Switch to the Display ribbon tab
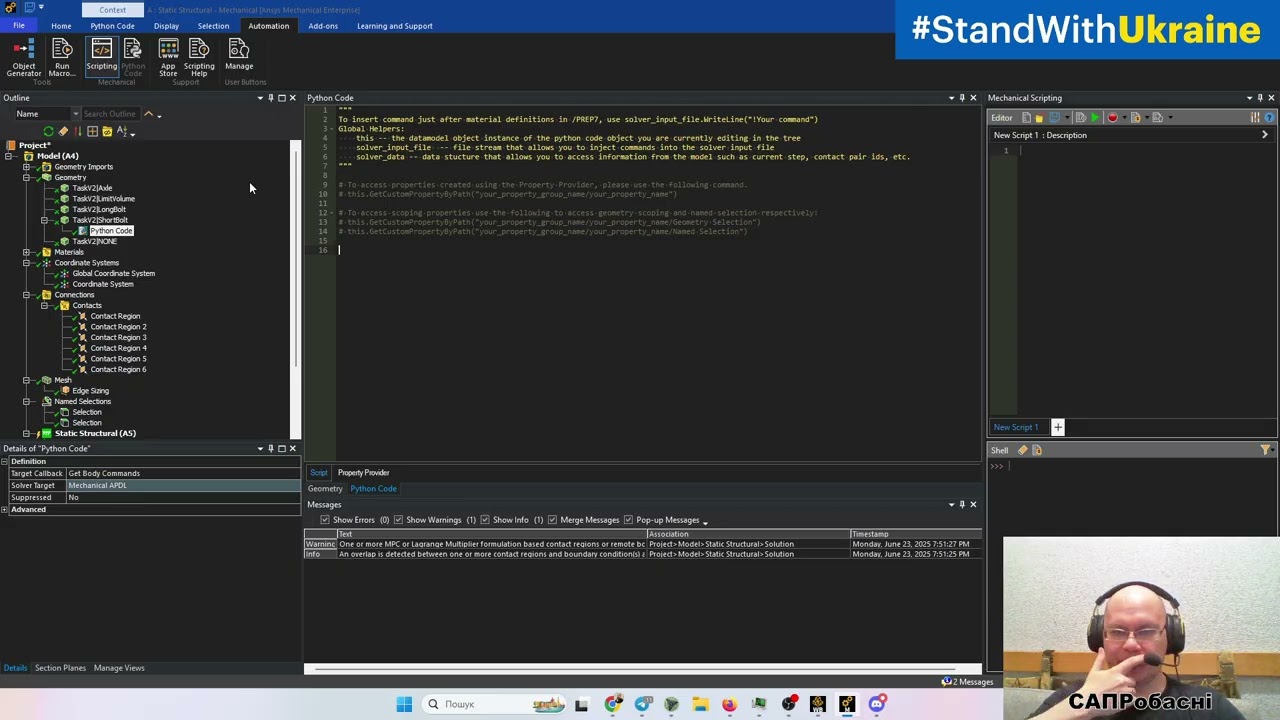 click(166, 26)
